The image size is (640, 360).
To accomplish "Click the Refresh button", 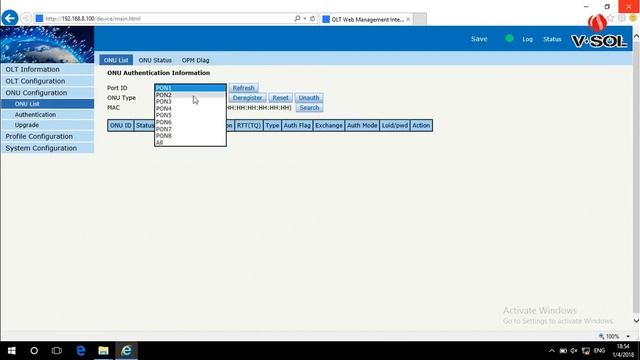I will (x=243, y=88).
